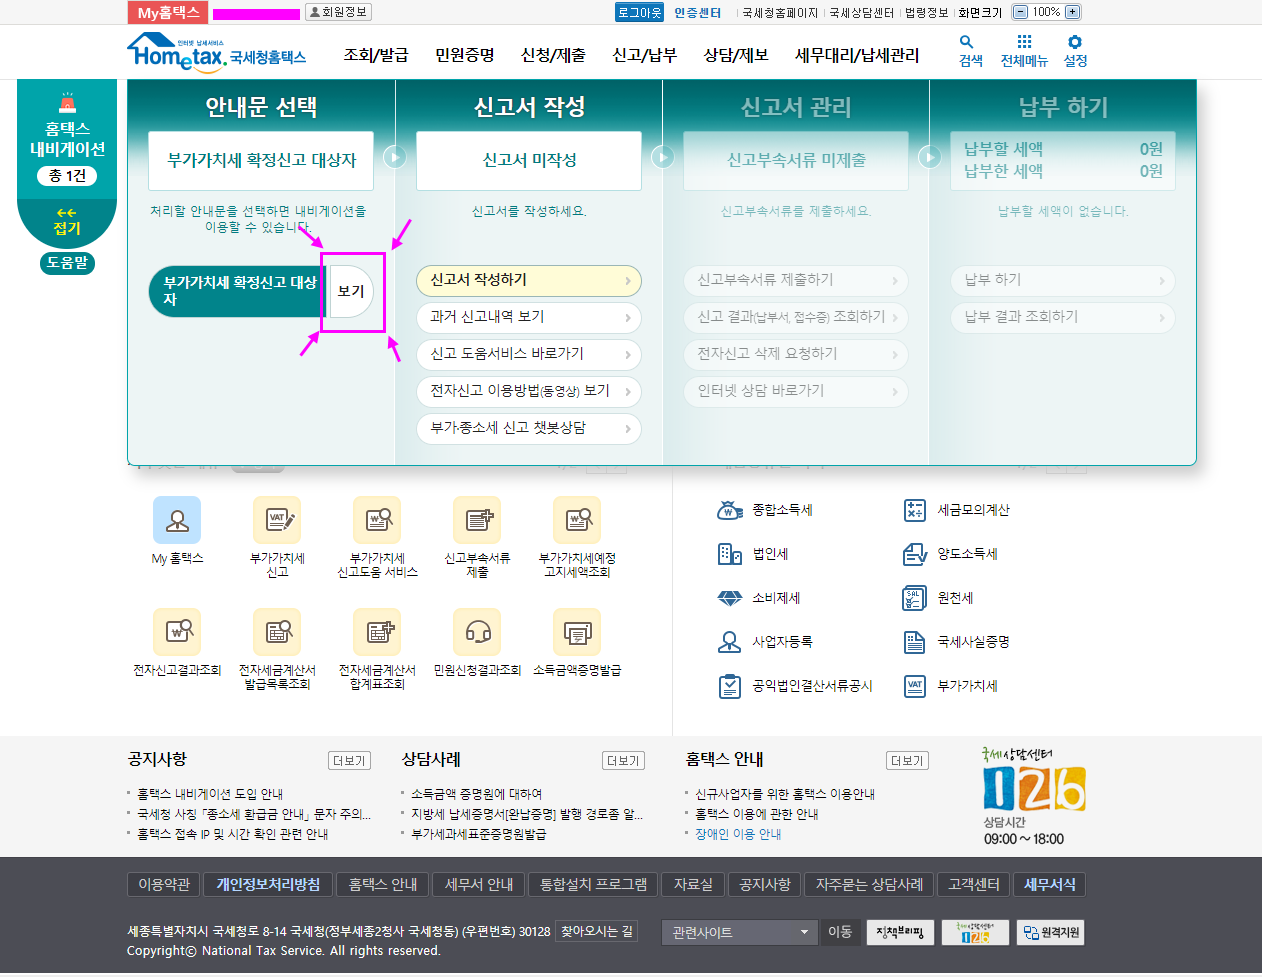This screenshot has height=977, width=1262.
Task: Open the 신고/납부 menu
Action: (x=644, y=55)
